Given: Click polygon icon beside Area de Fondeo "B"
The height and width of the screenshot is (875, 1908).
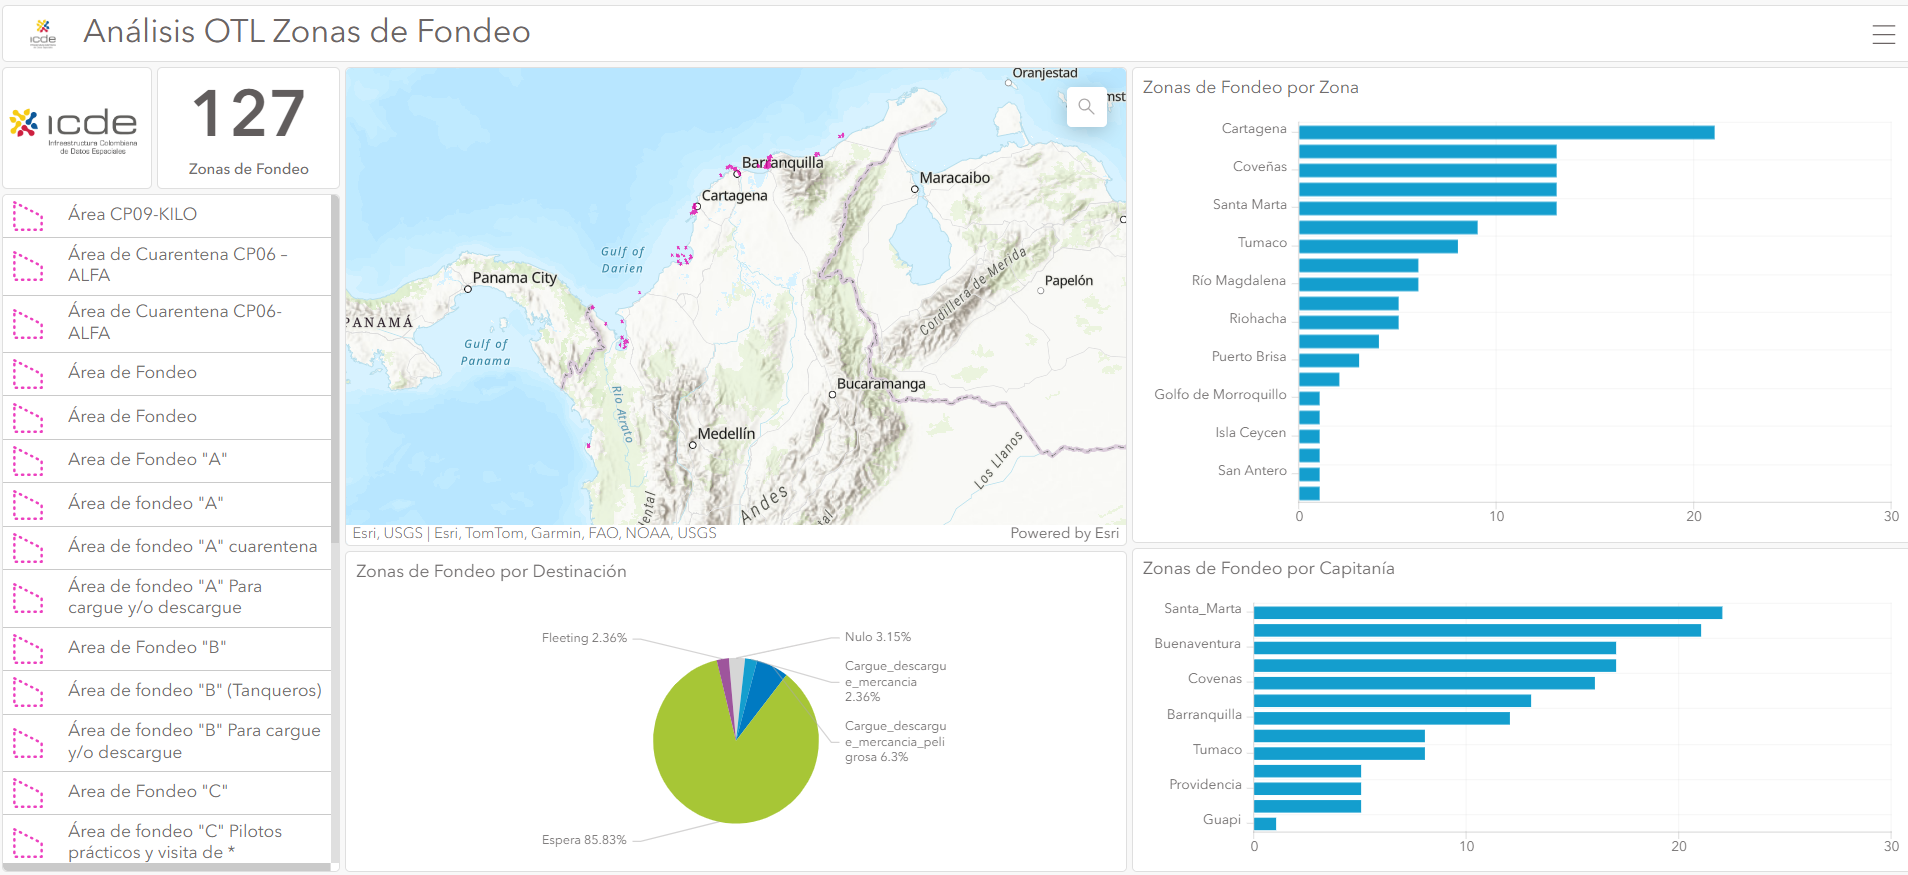Looking at the screenshot, I should (28, 649).
